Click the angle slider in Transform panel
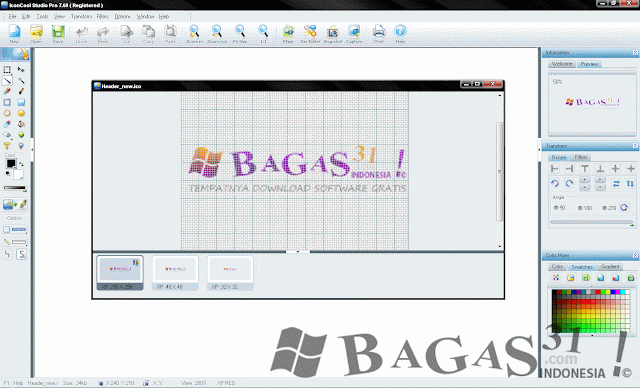 pos(592,222)
